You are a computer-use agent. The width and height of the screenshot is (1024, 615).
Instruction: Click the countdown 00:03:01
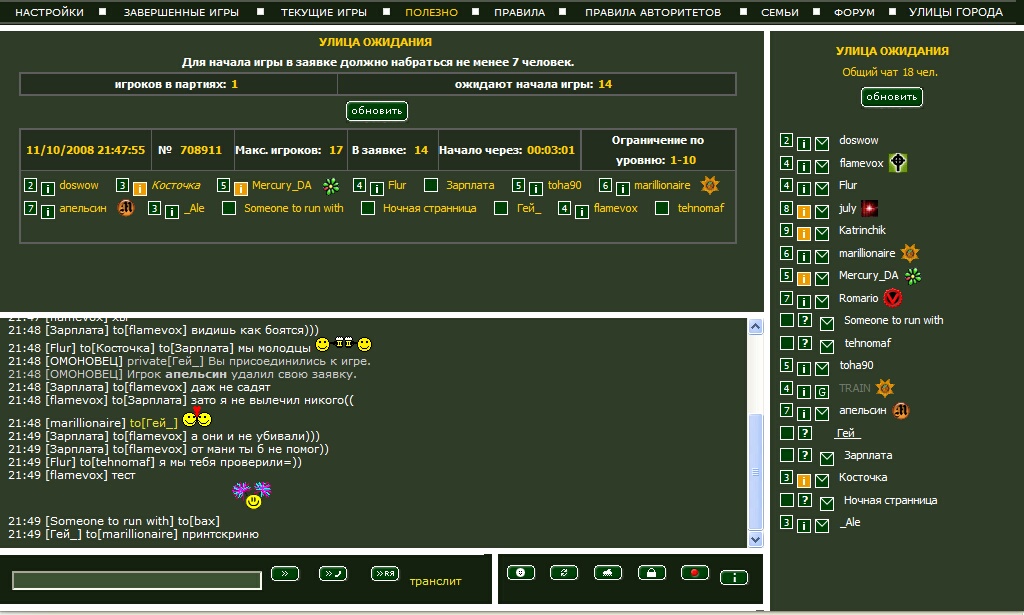(551, 150)
